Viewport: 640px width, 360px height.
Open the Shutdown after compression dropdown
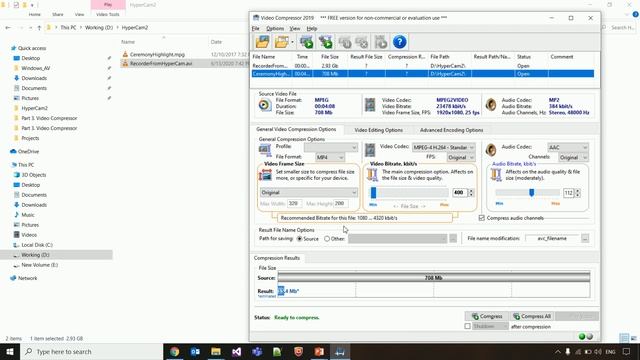[490, 326]
